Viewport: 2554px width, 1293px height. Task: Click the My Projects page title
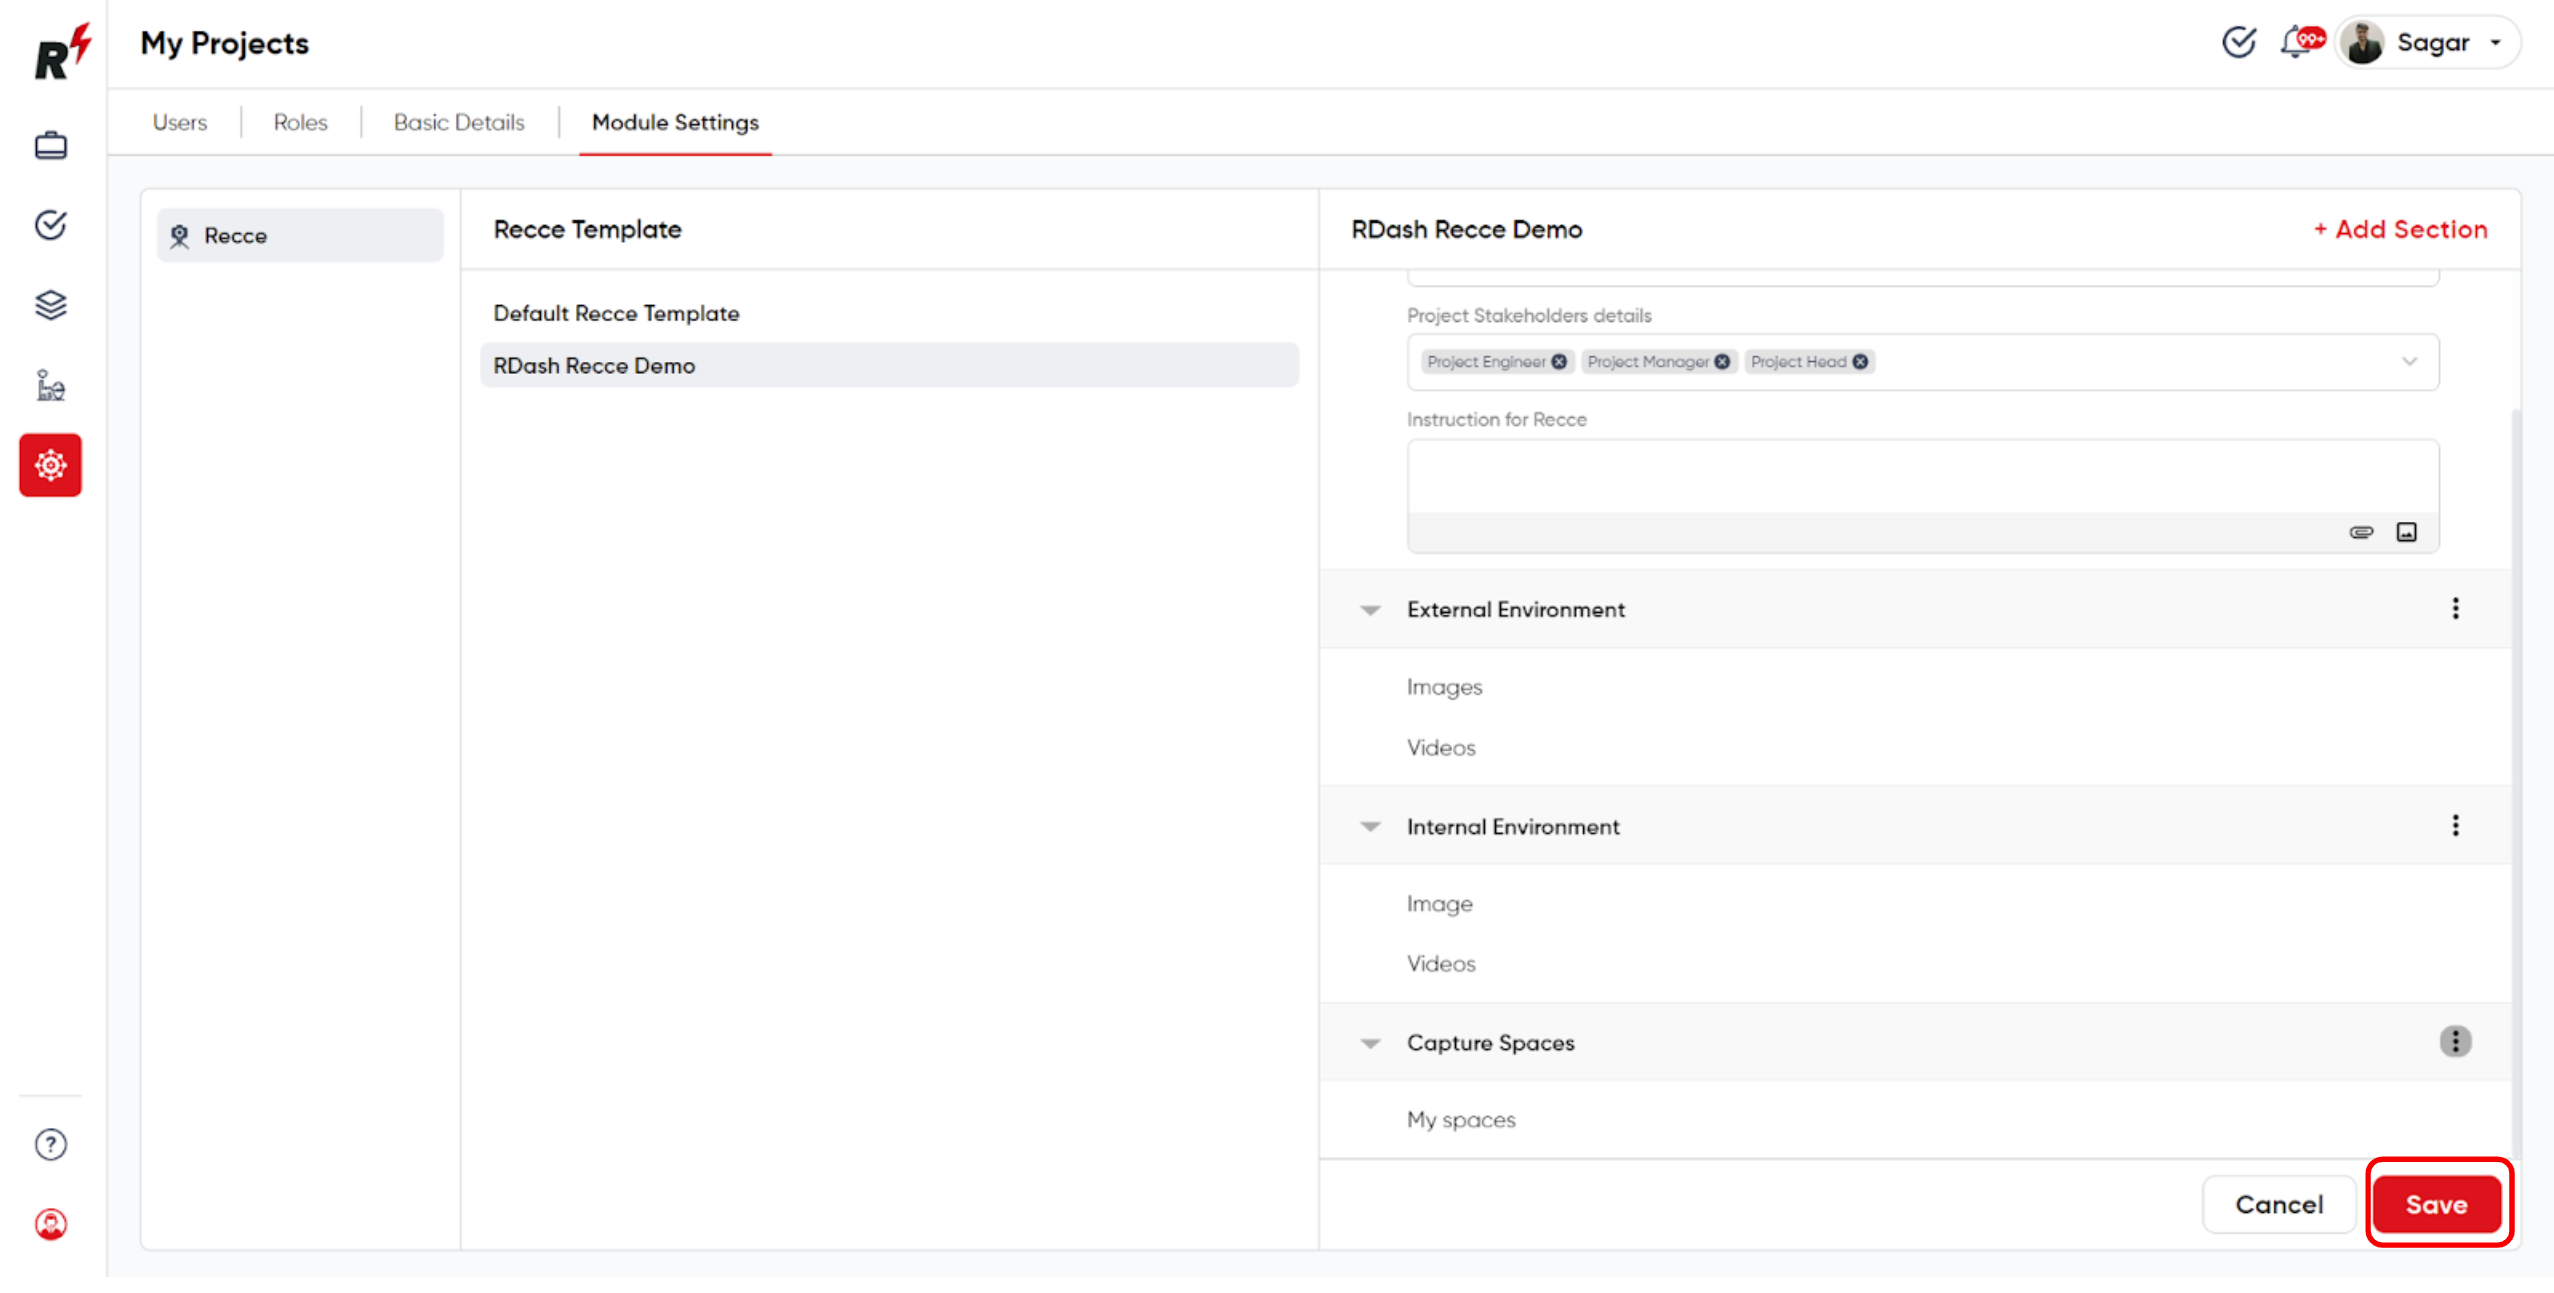click(224, 43)
